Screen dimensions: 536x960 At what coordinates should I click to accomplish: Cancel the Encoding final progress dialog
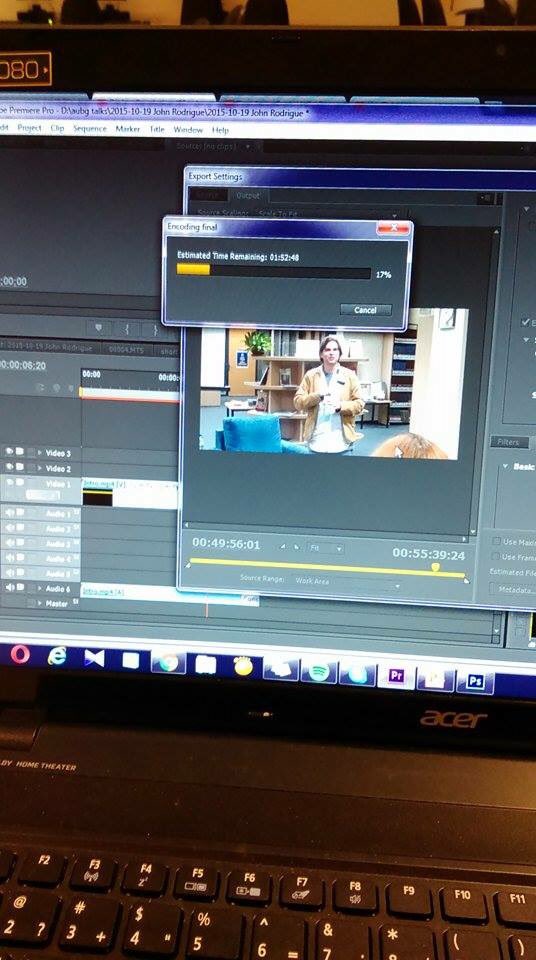click(365, 310)
